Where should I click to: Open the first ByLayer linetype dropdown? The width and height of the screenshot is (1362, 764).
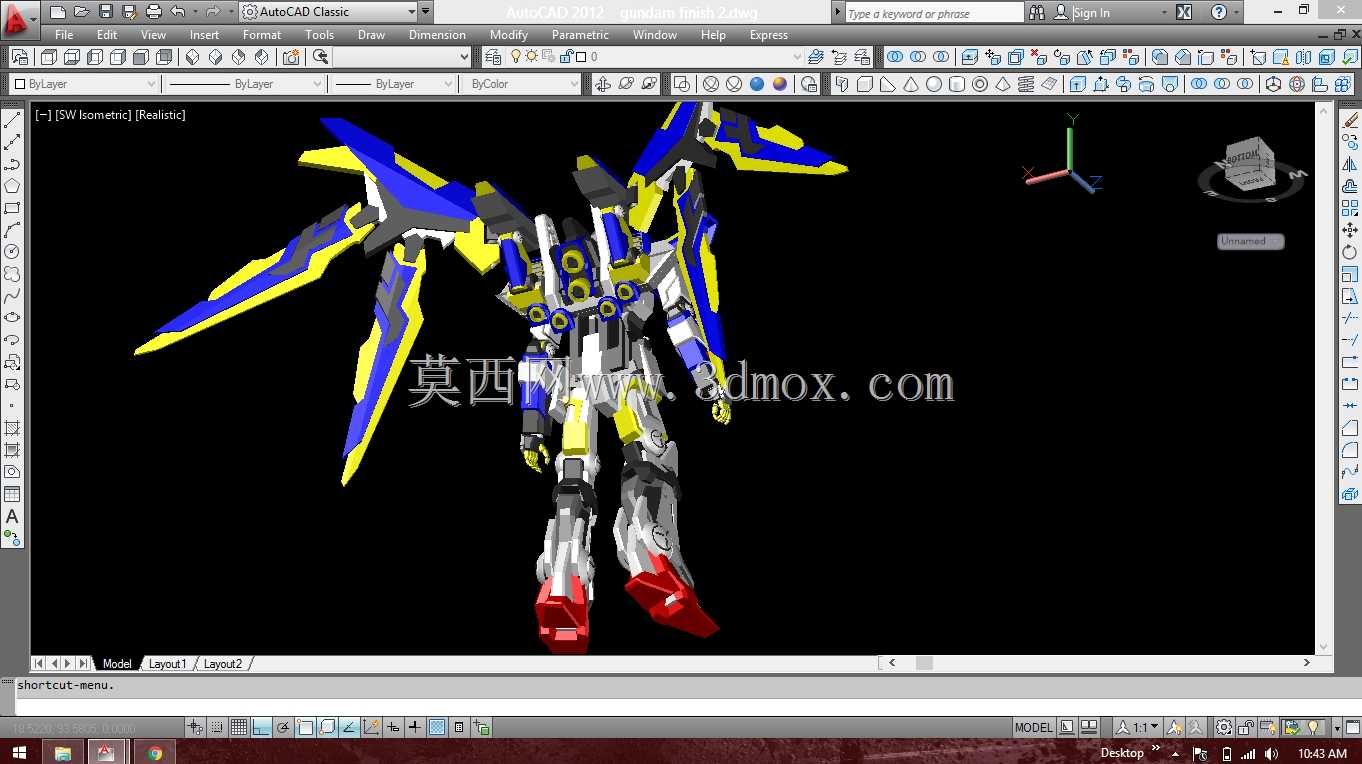[x=244, y=84]
